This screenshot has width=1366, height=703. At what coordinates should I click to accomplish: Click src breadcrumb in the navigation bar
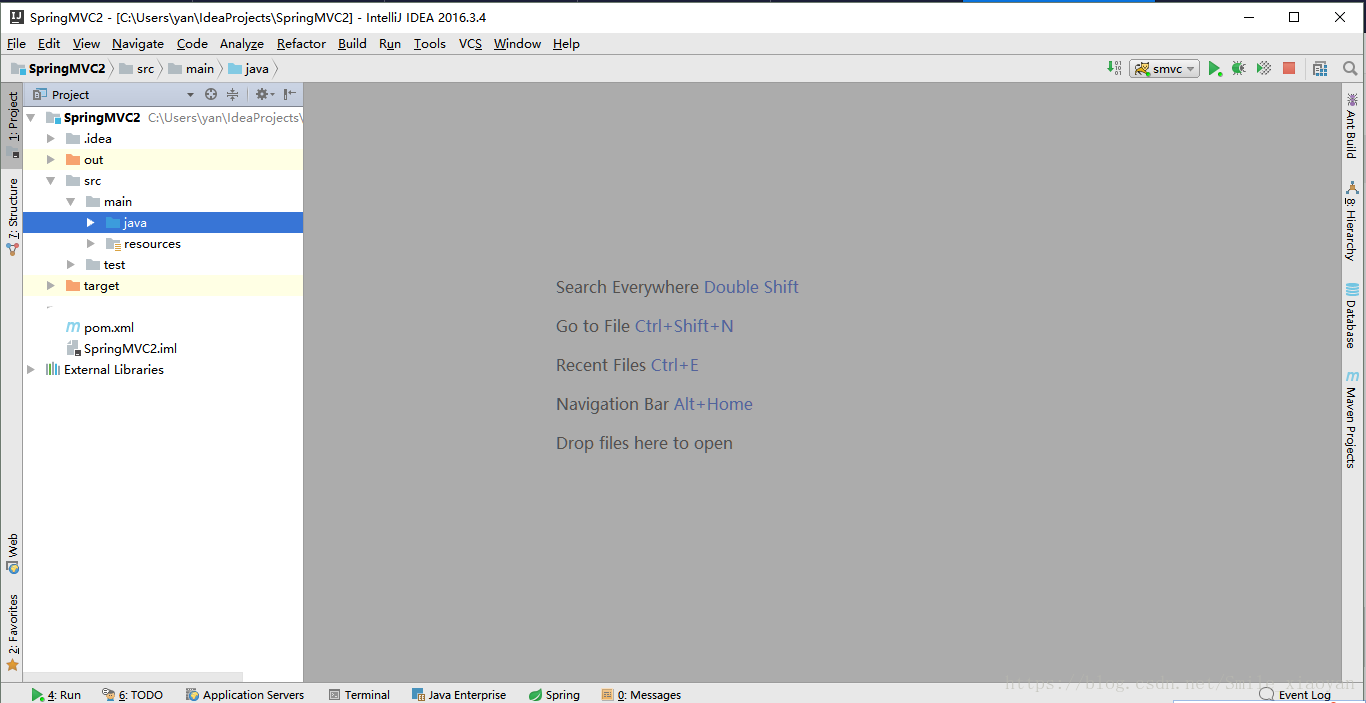[136, 68]
